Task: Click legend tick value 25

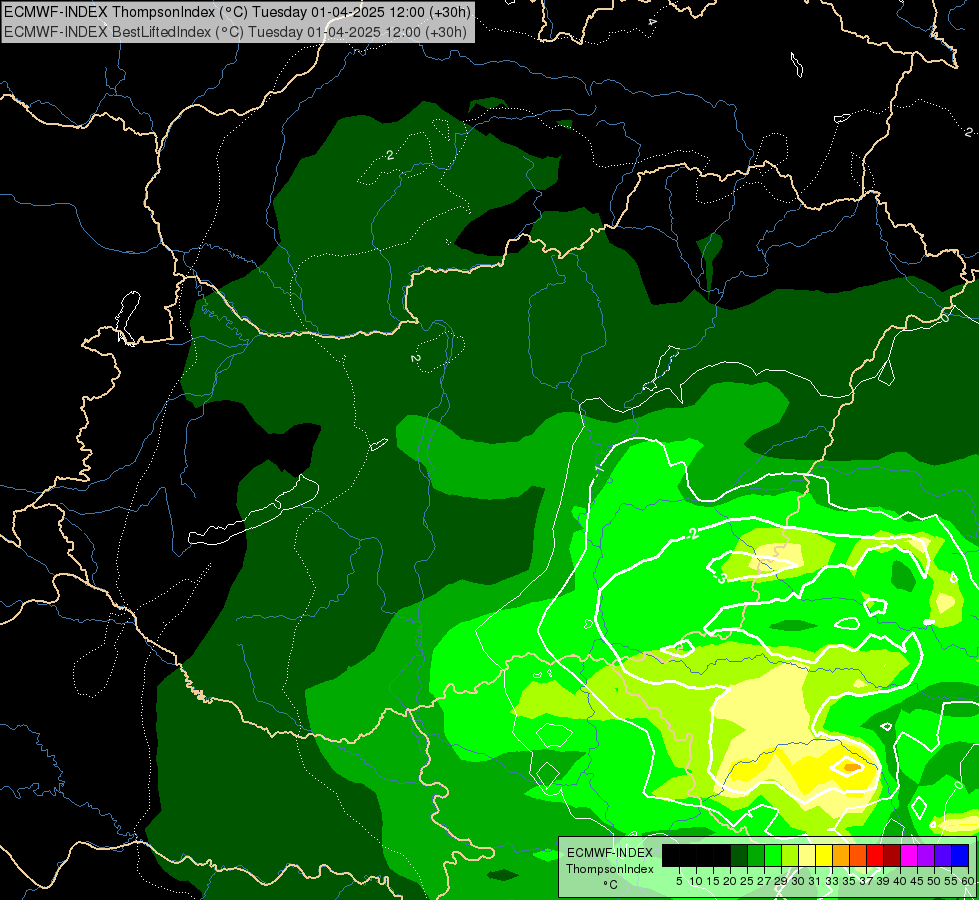Action: (747, 881)
